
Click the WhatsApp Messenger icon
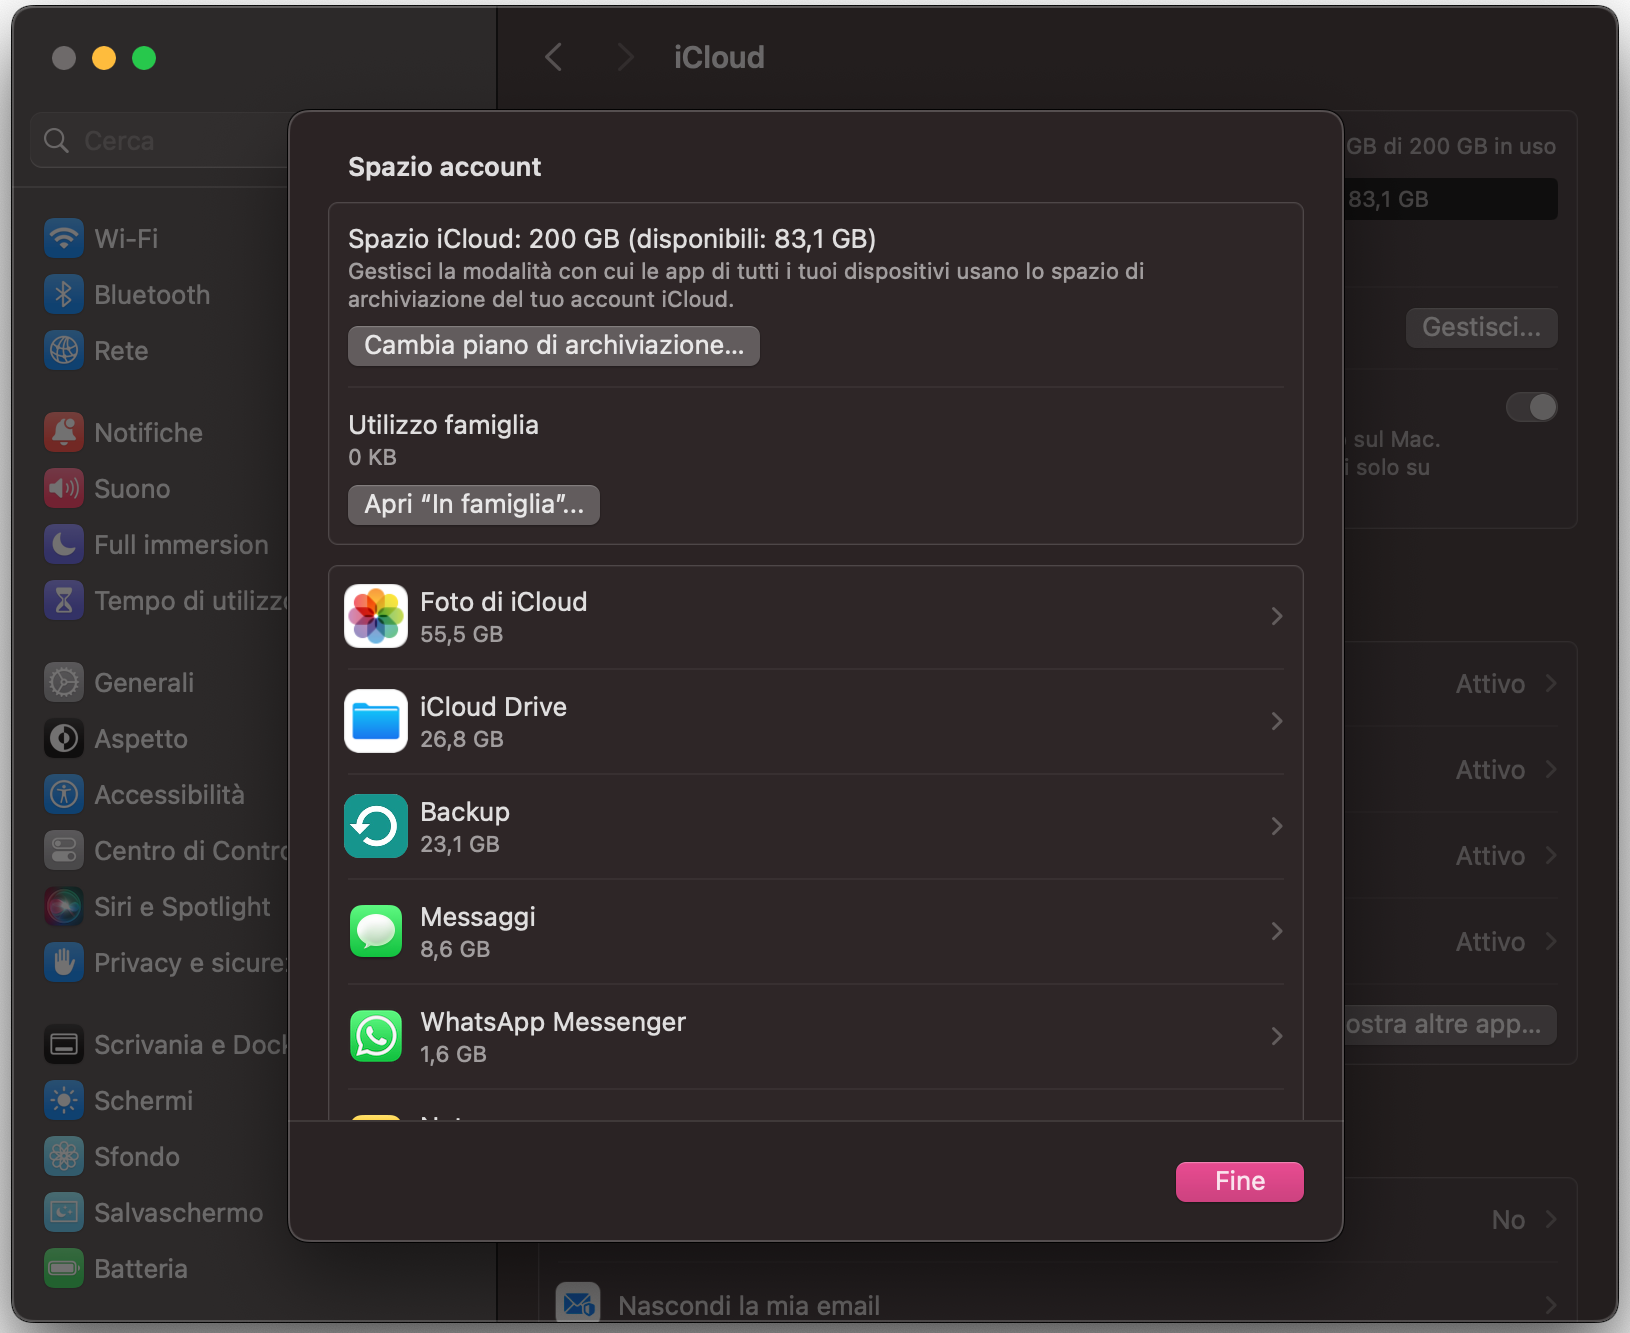(375, 1036)
